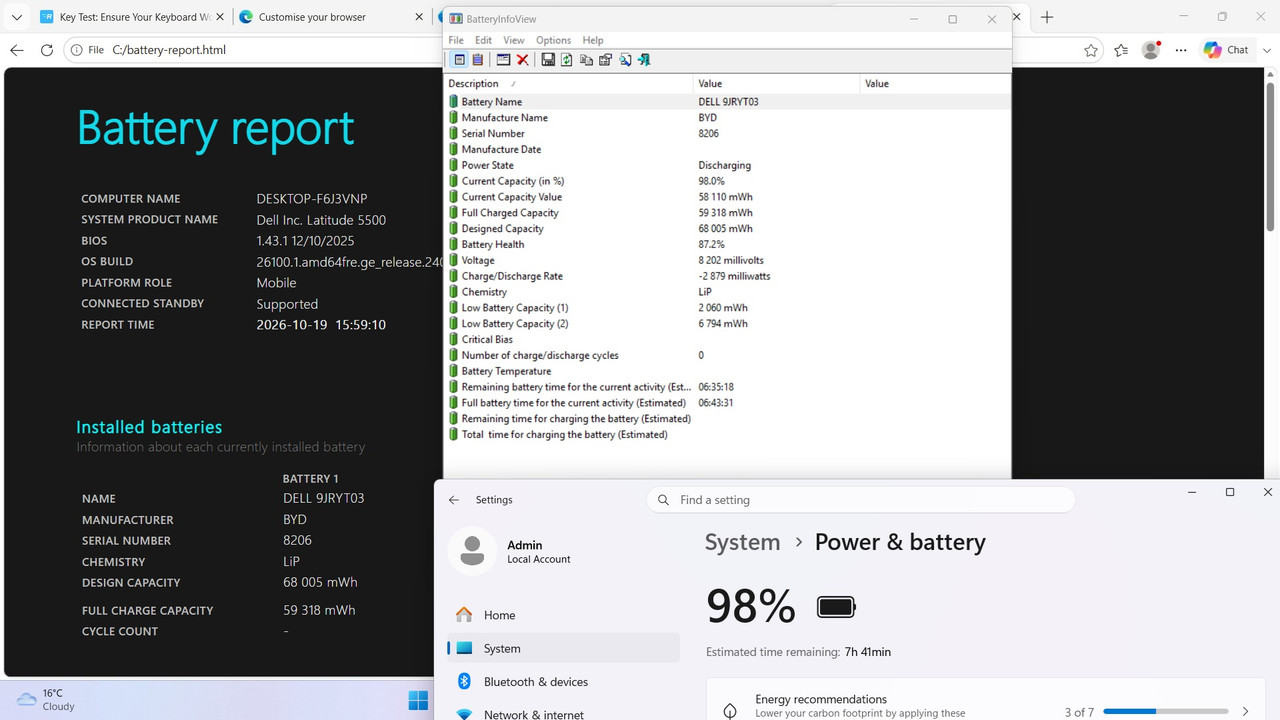The width and height of the screenshot is (1280, 720).
Task: Open the Edge tab actions dropdown chevron
Action: (x=17, y=17)
